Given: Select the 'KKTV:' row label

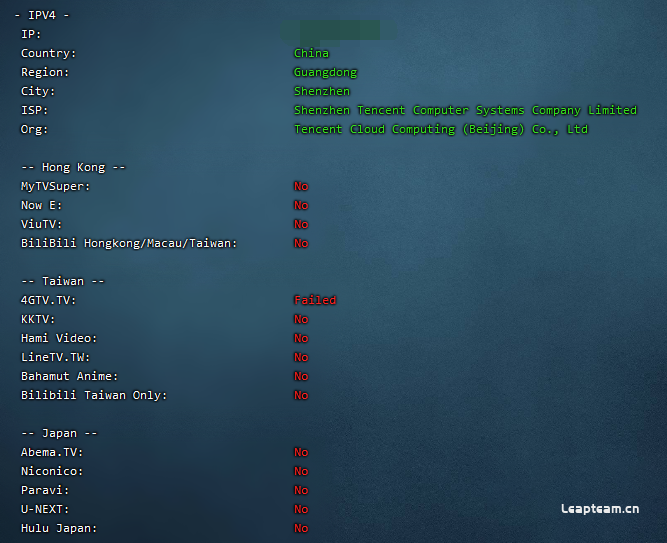Looking at the screenshot, I should tap(38, 319).
